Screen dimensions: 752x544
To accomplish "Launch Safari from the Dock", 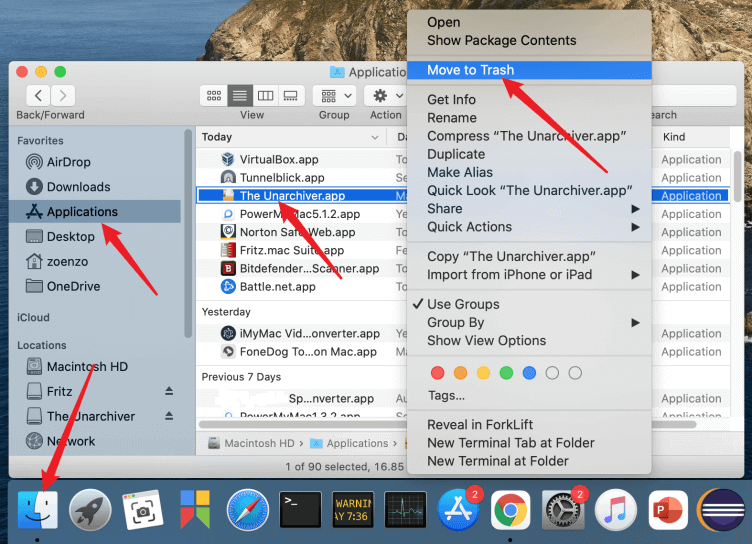I will (247, 510).
